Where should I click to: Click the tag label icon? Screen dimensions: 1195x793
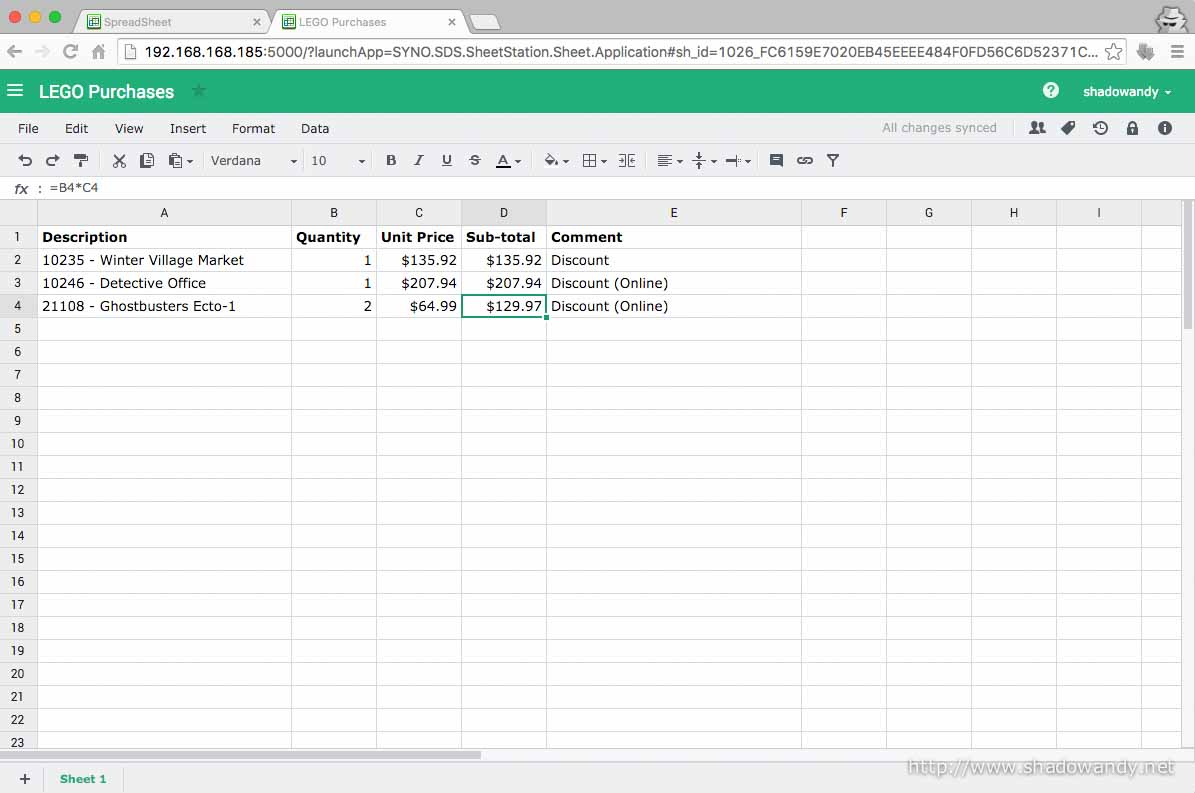(1068, 128)
